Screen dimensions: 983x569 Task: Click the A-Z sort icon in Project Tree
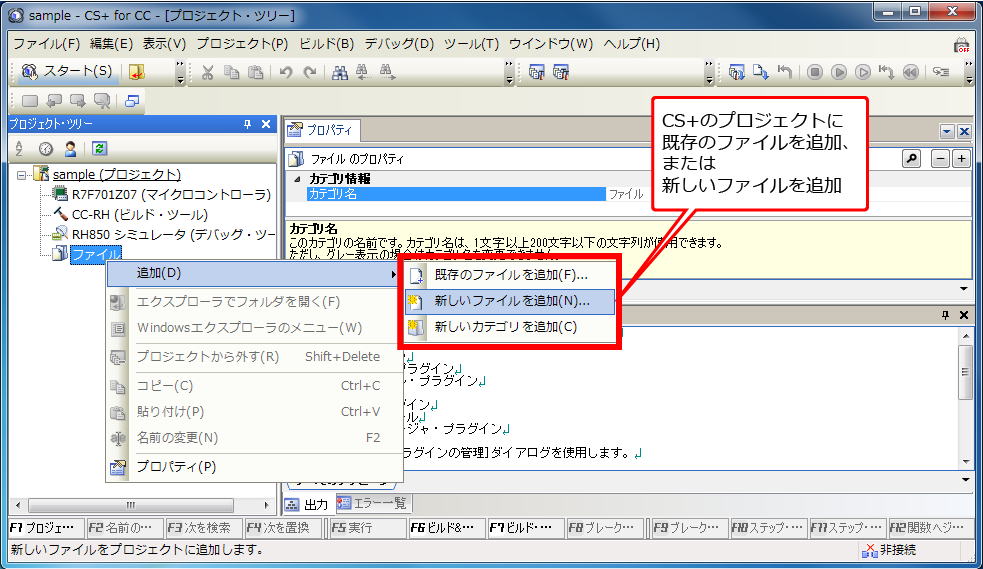(x=19, y=149)
